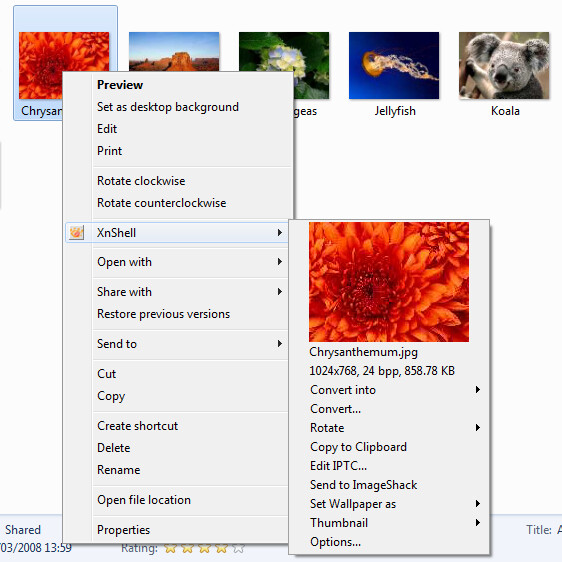
Task: Open the Rotate submenu in XnShell
Action: click(x=394, y=428)
